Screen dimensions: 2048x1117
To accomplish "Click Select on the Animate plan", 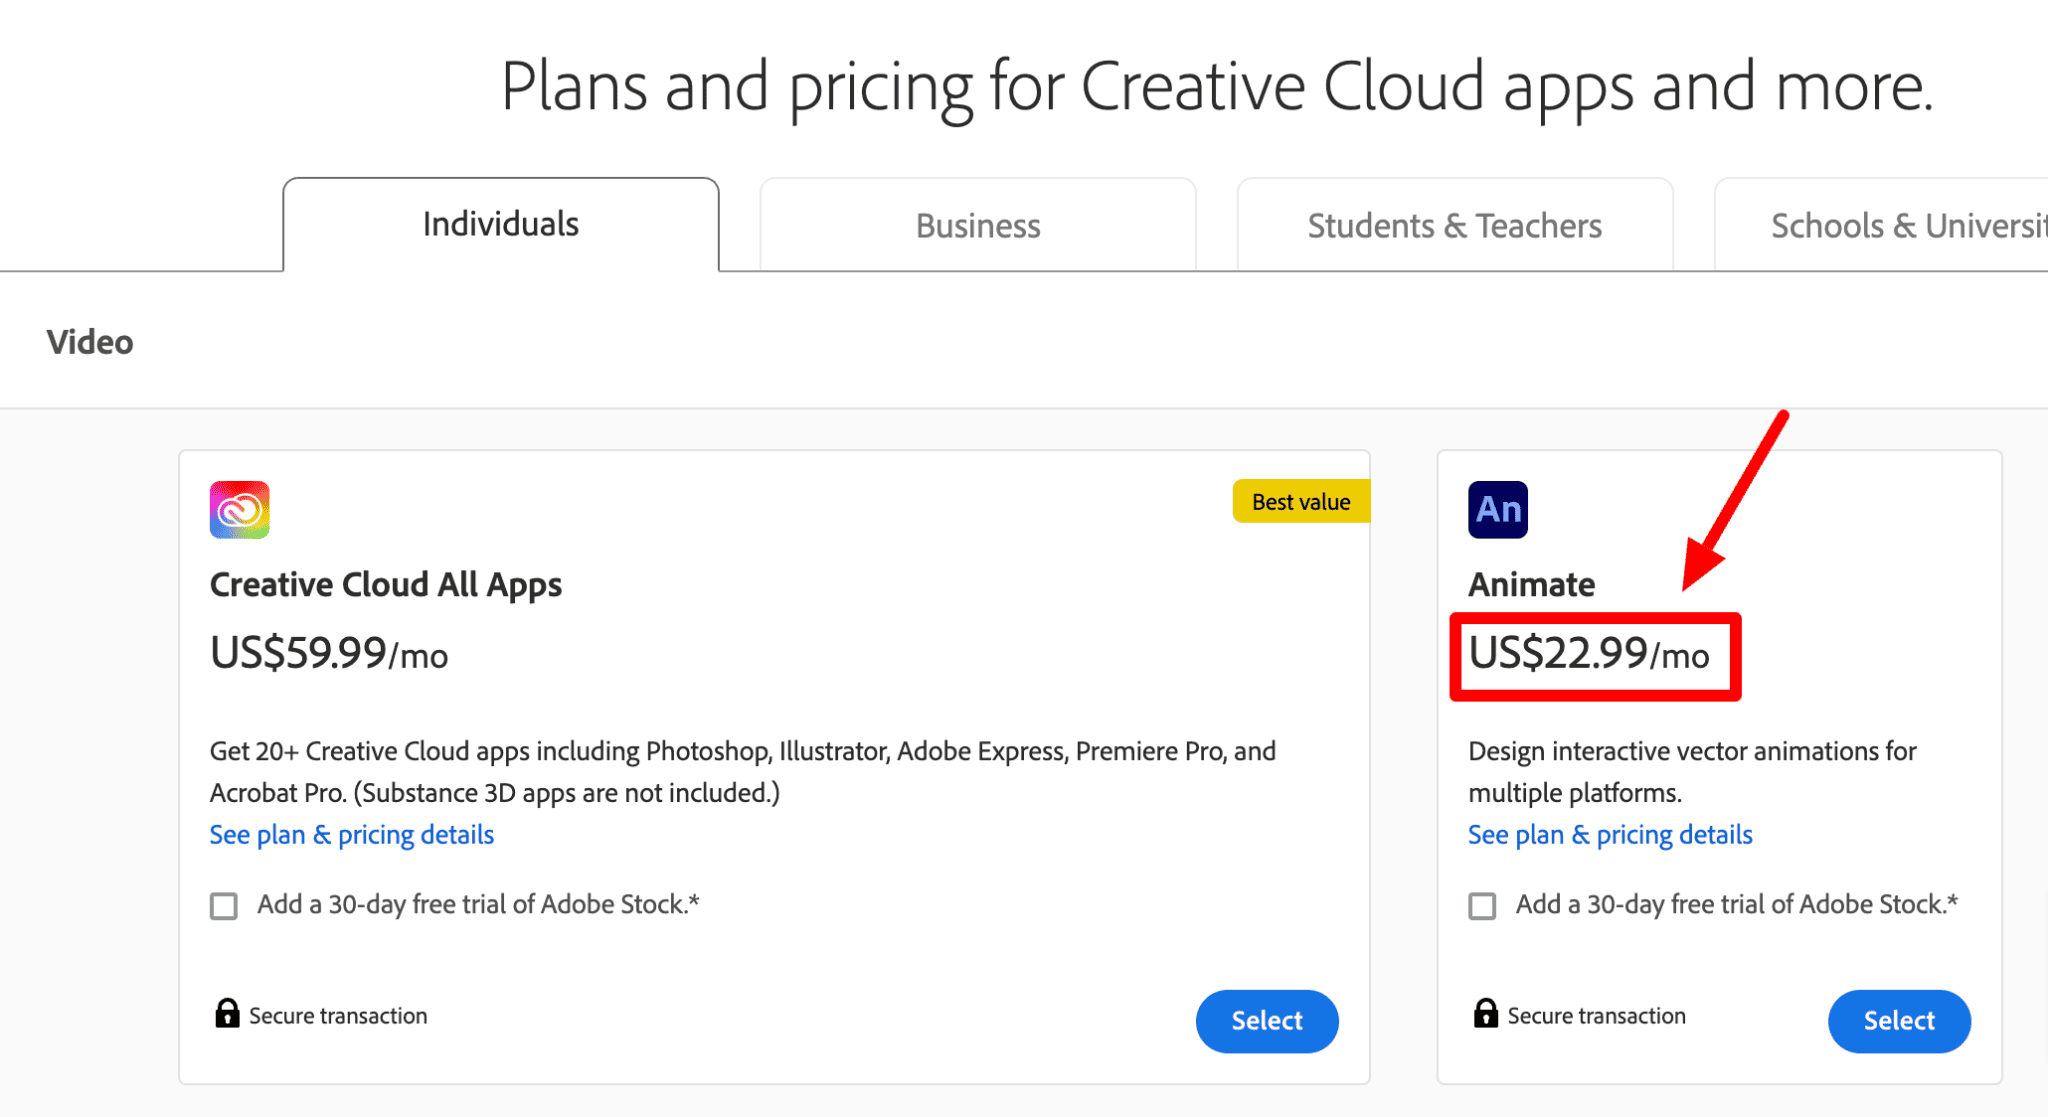I will click(x=1898, y=1020).
